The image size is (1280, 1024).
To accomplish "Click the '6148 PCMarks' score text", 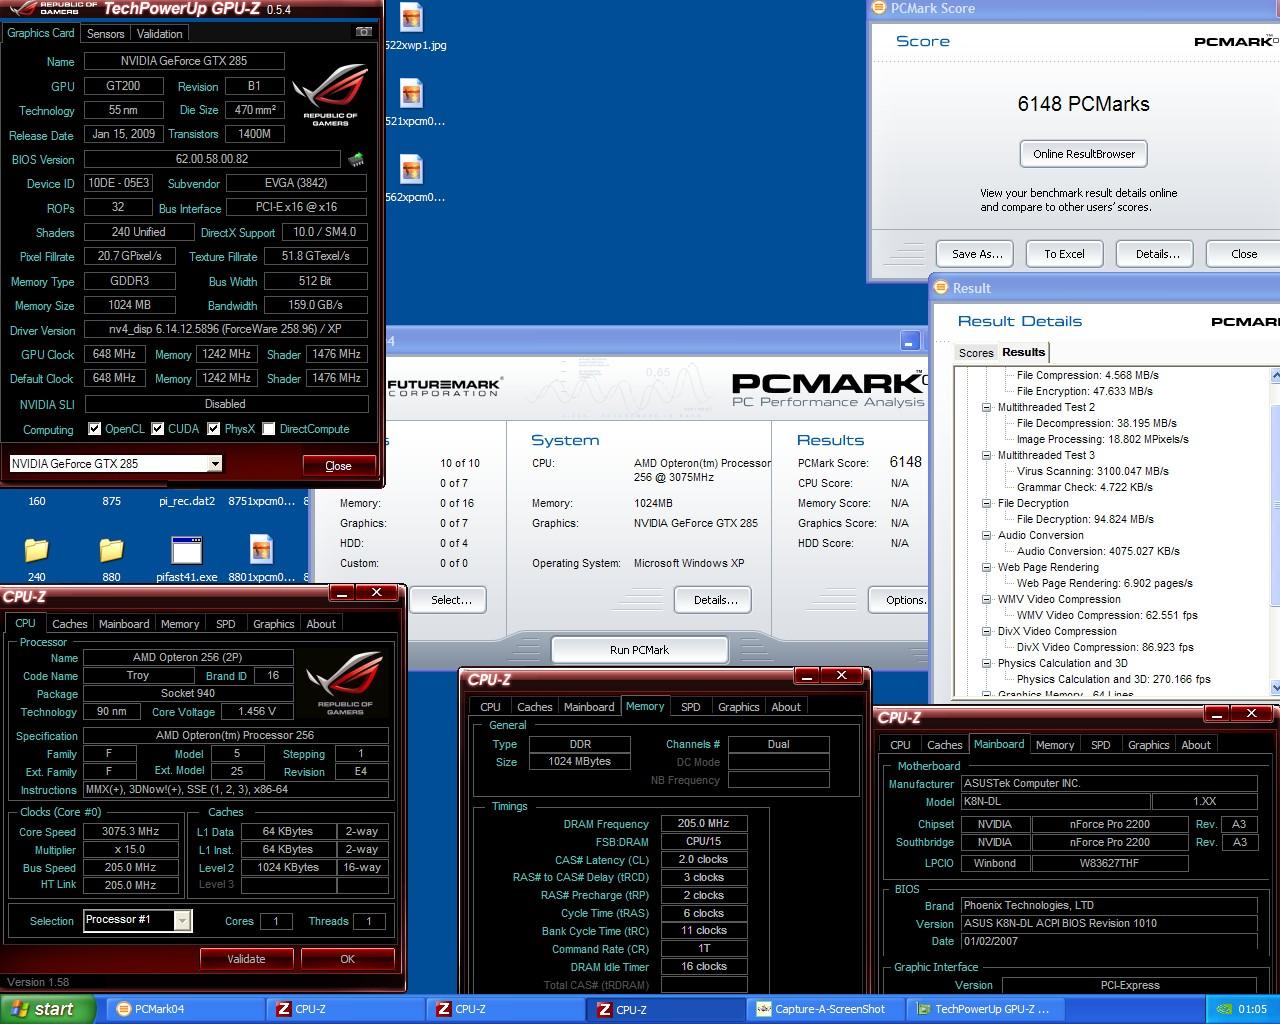I will tap(1084, 104).
